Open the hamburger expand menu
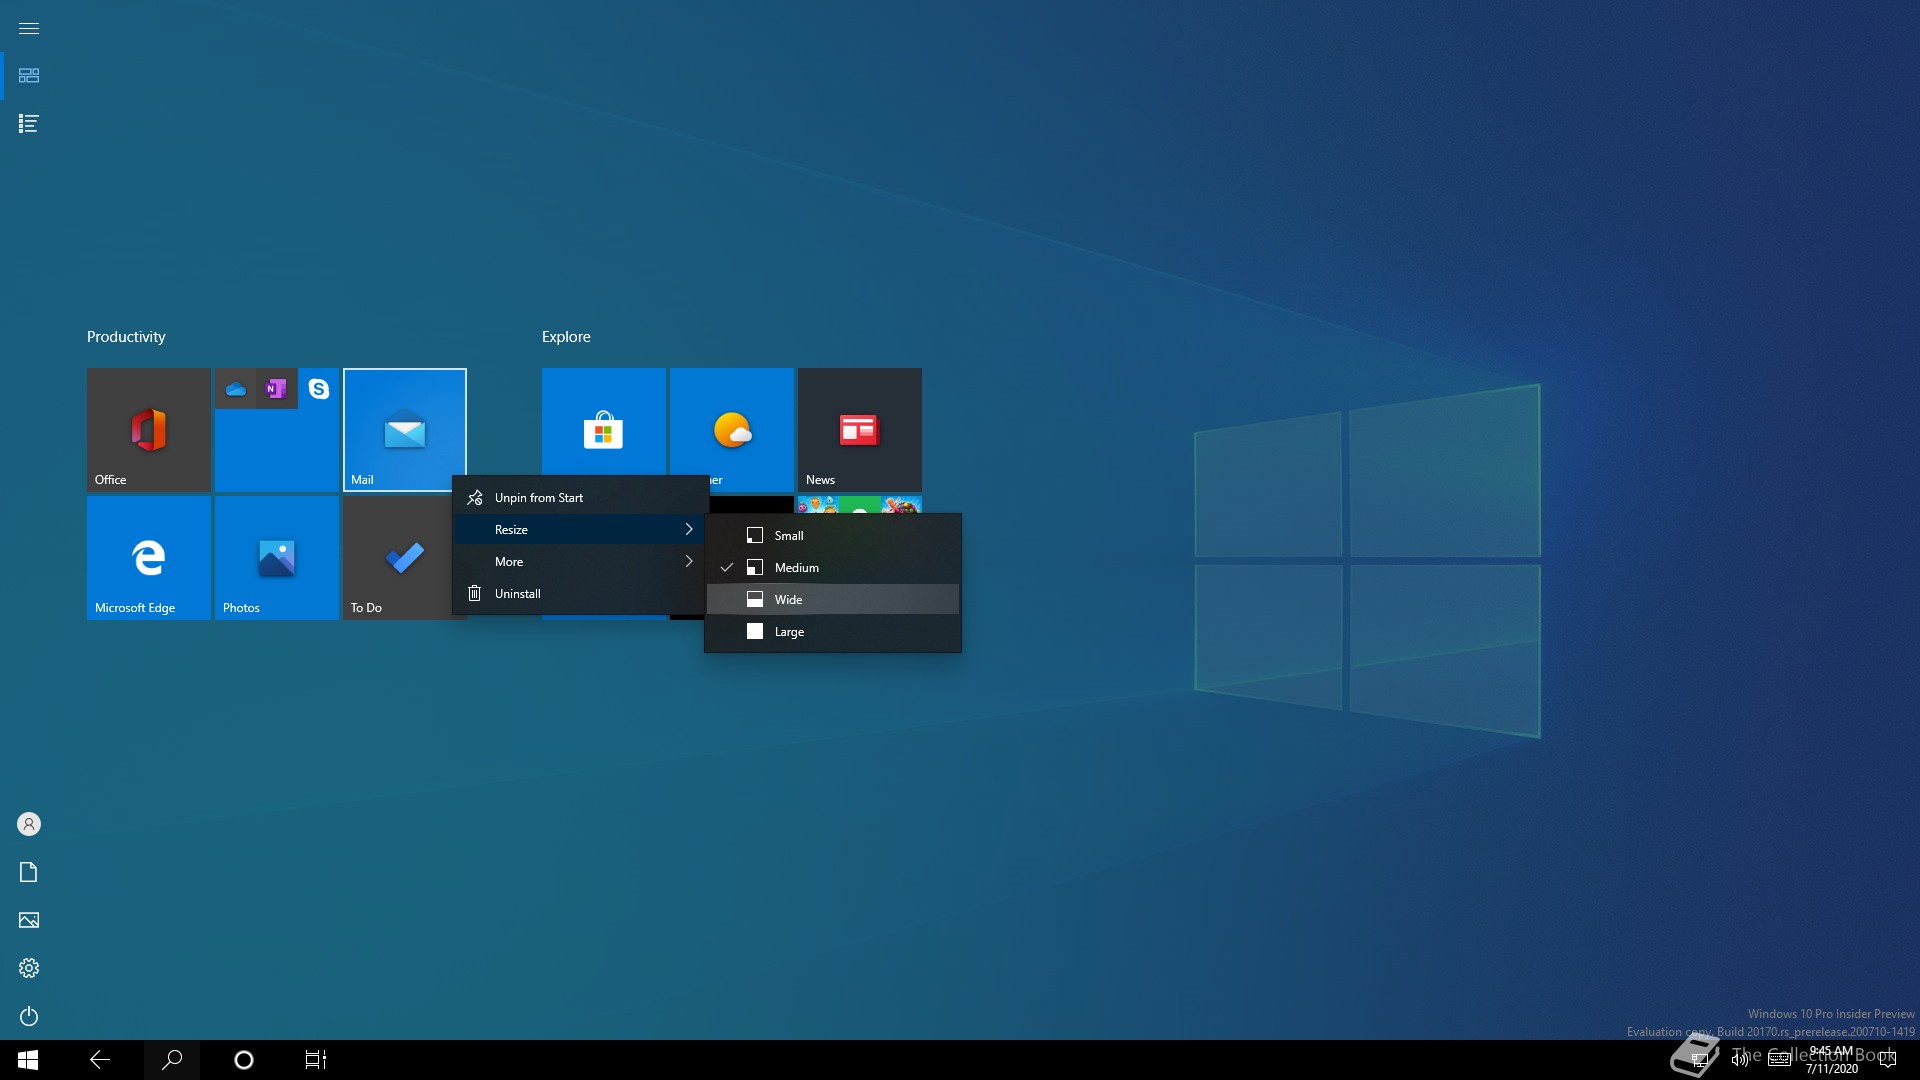Screen dimensions: 1920x1080 28,28
